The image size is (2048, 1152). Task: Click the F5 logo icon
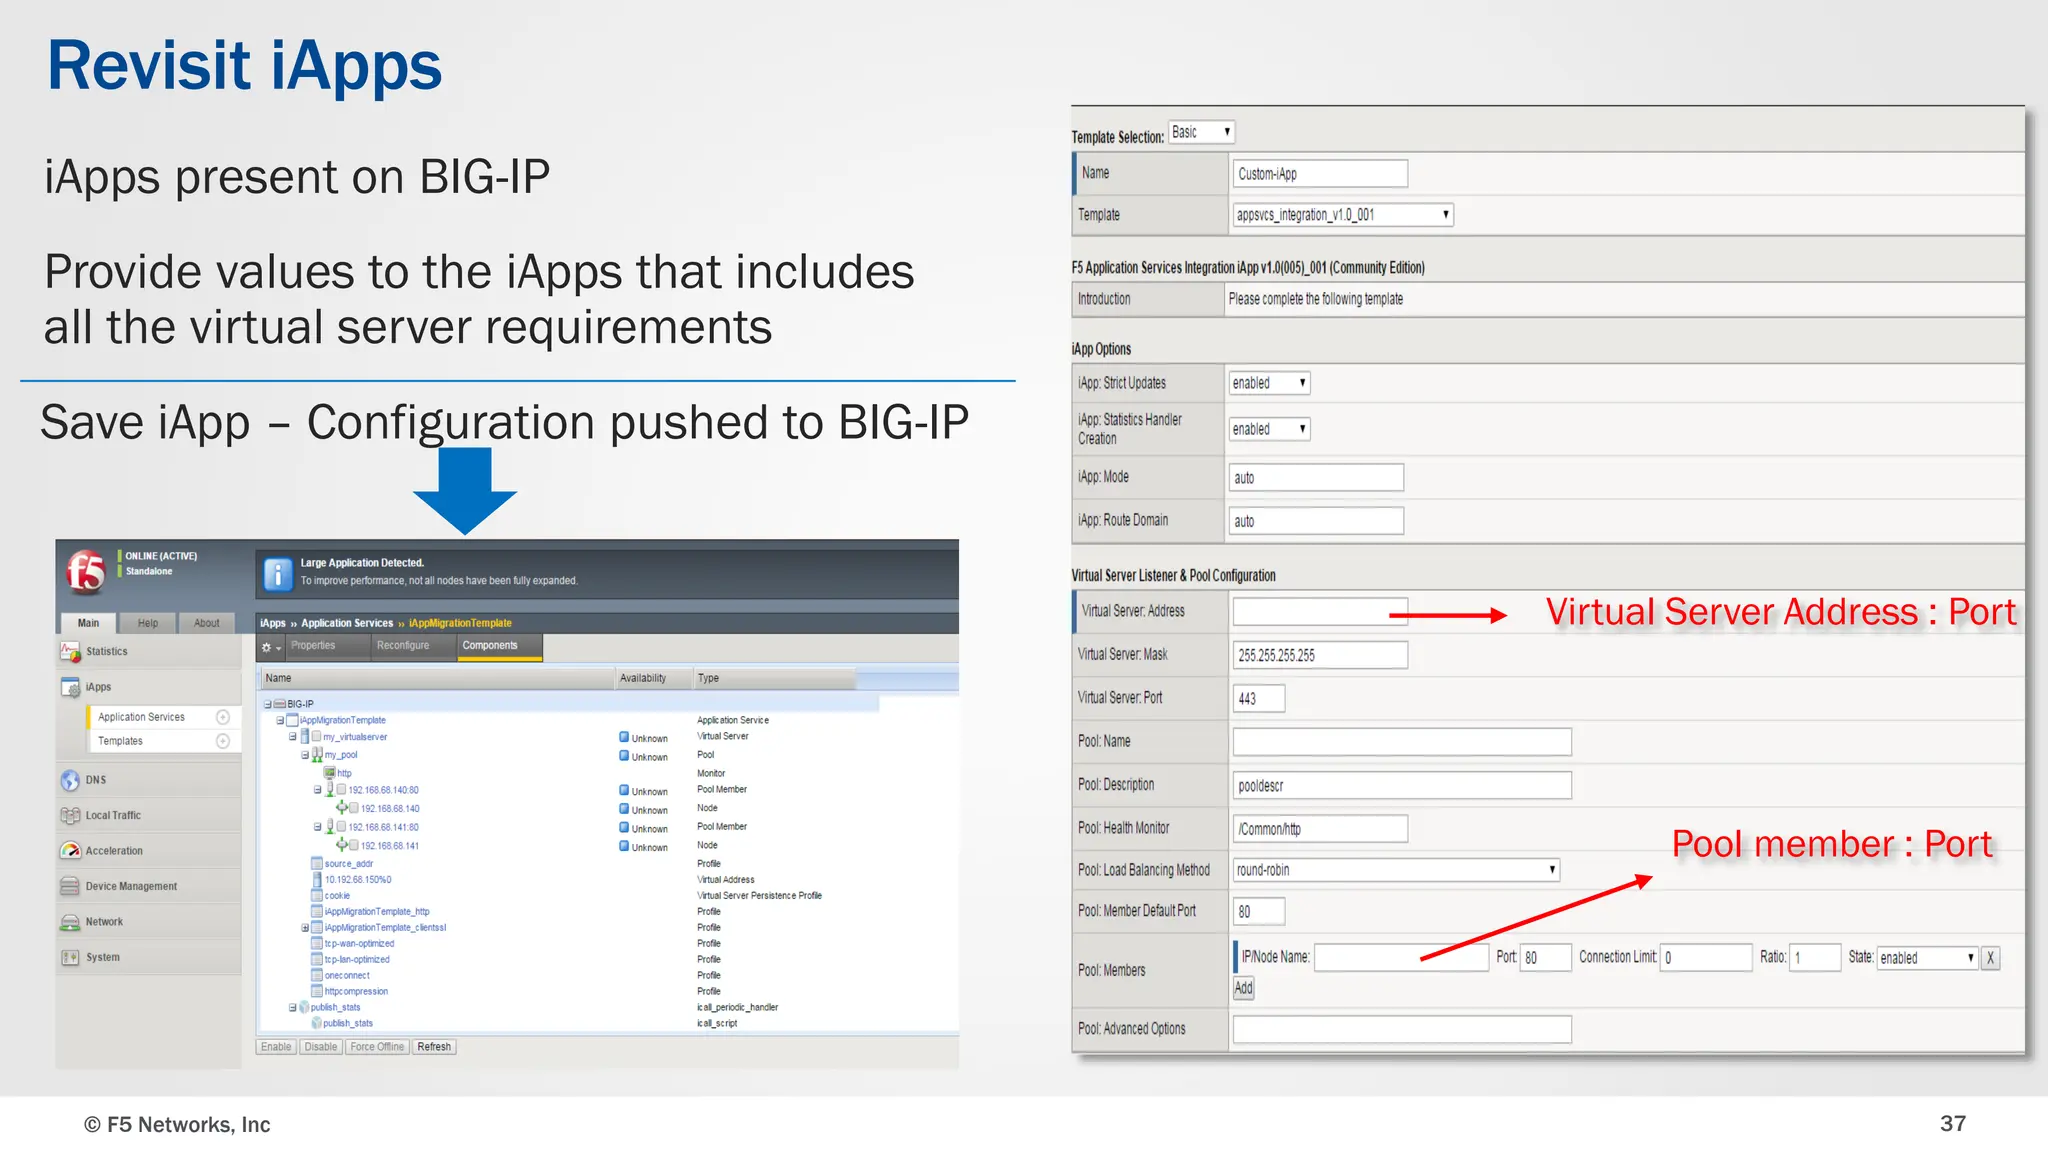coord(85,572)
